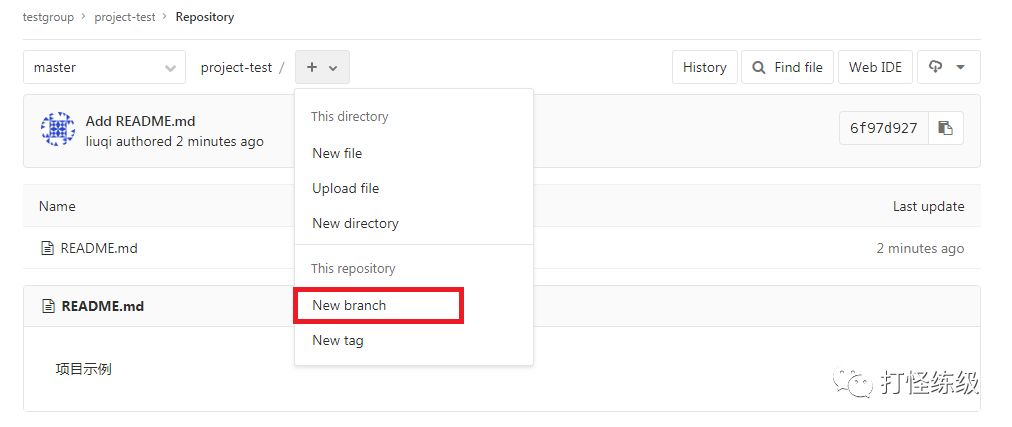Click the file icon beside README.md row
1012x427 pixels.
(x=47, y=248)
